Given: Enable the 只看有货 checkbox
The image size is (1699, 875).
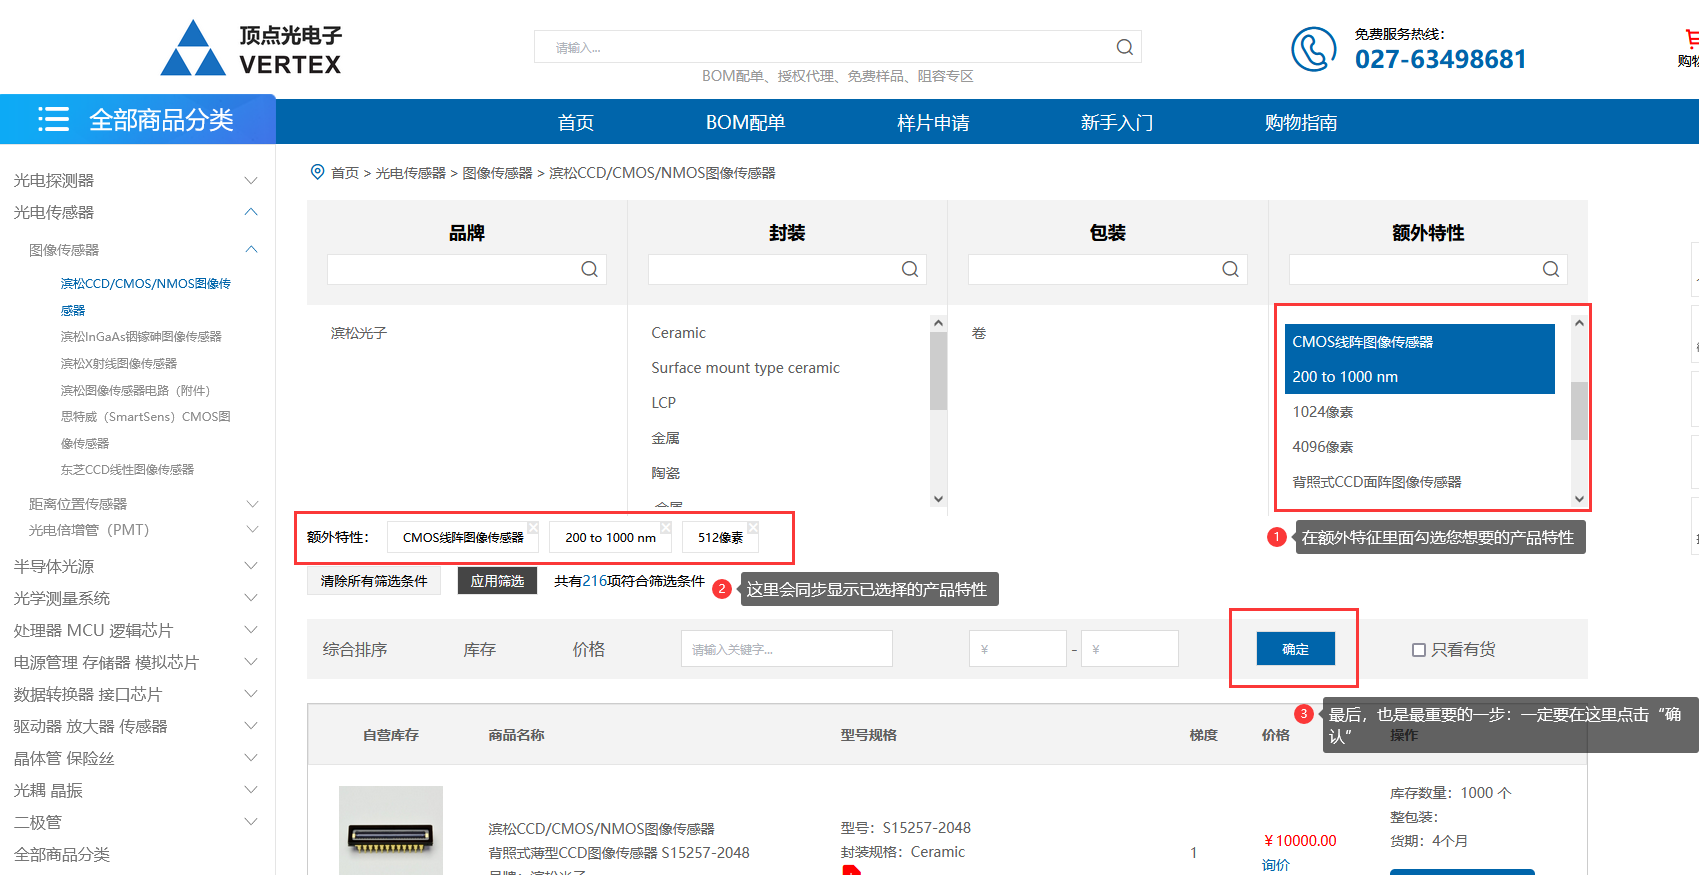Looking at the screenshot, I should point(1418,650).
